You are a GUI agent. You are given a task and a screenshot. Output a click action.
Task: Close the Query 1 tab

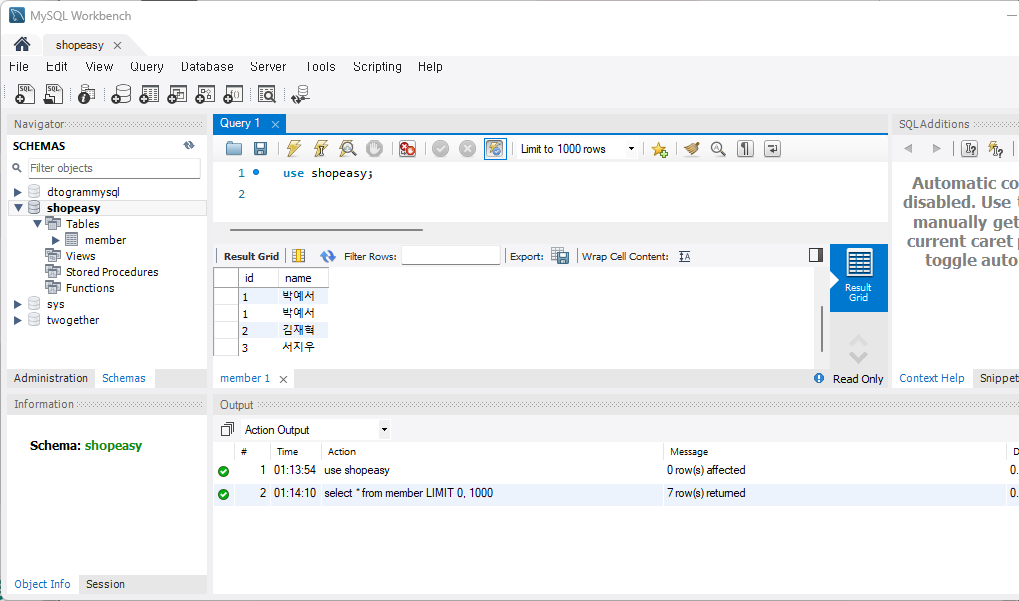(x=276, y=124)
